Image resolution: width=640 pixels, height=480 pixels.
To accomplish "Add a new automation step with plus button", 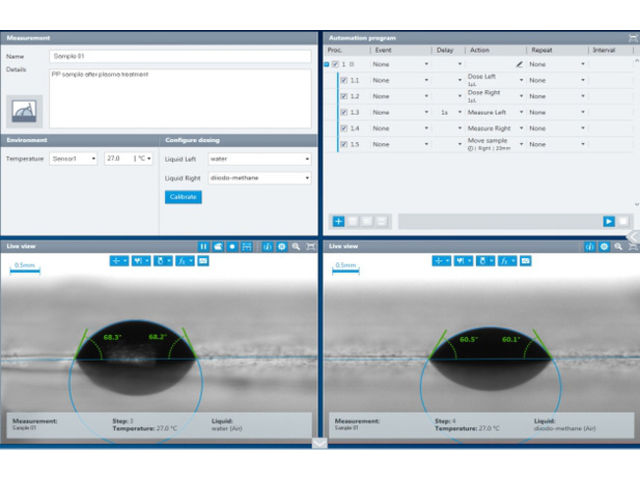I will pyautogui.click(x=338, y=221).
